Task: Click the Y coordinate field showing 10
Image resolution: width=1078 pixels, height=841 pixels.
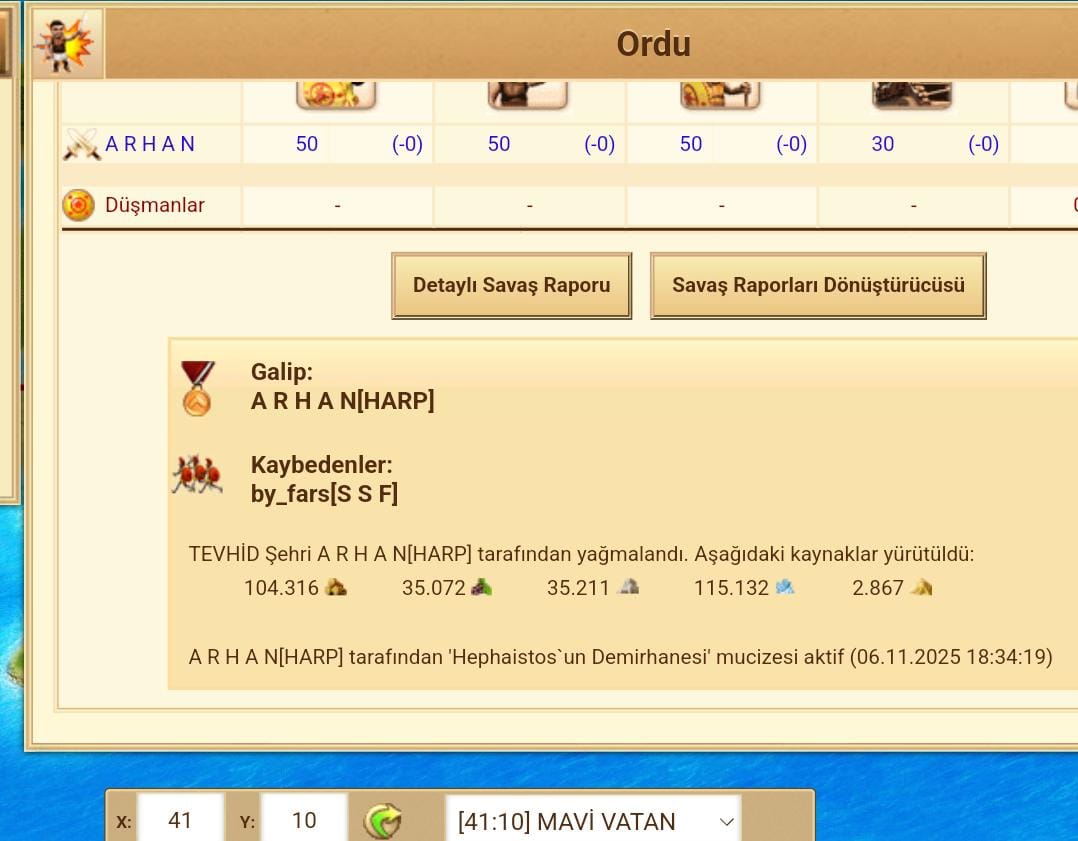Action: coord(304,819)
